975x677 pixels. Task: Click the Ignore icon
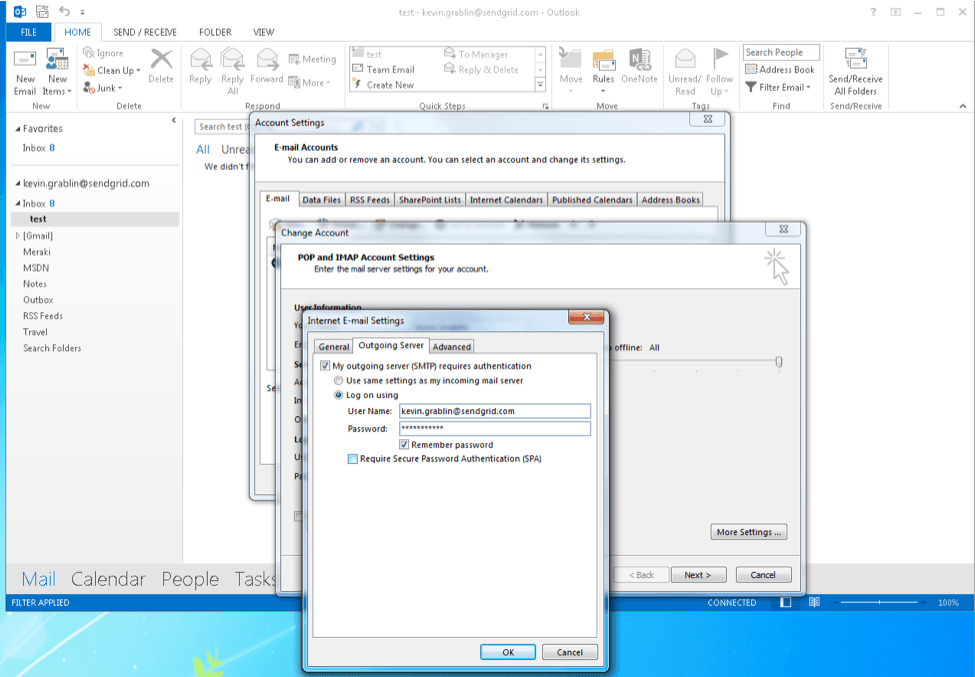pos(92,52)
